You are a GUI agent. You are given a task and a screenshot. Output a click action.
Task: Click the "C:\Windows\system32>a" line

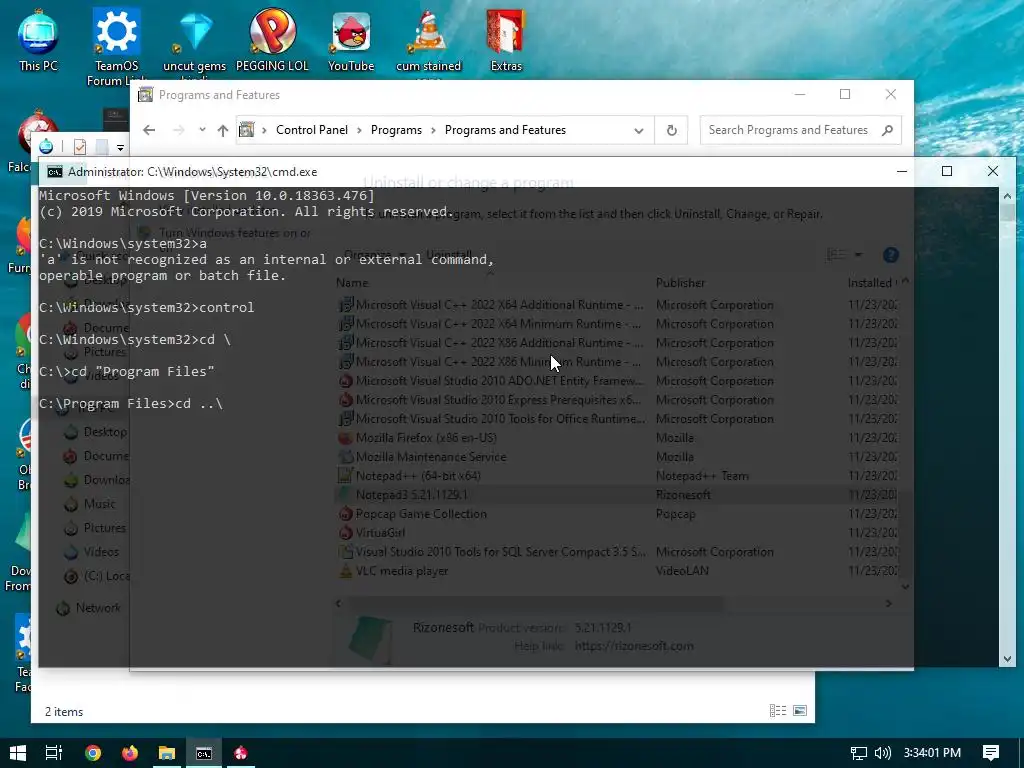tap(123, 244)
